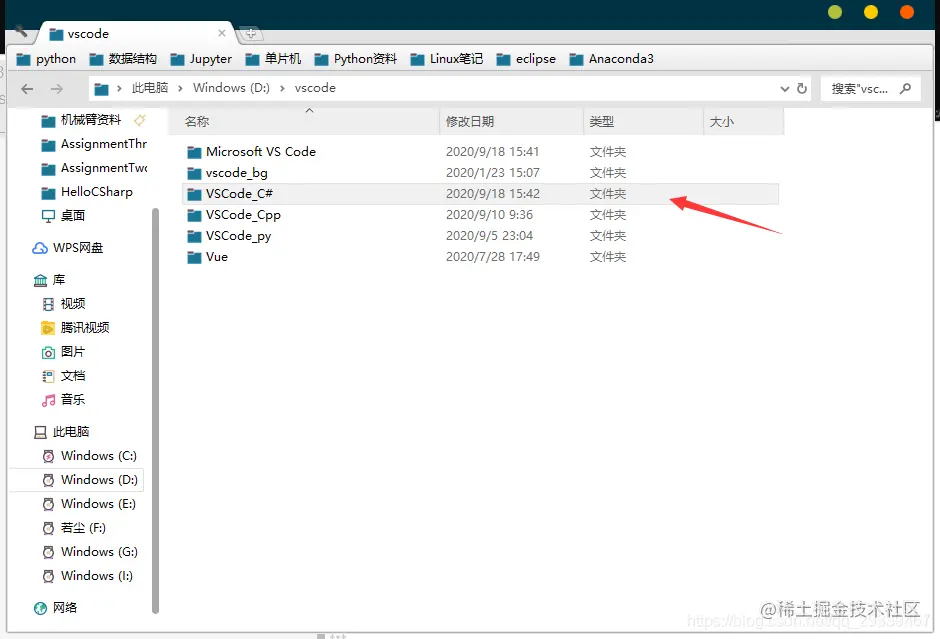940x639 pixels.
Task: Open new tab with plus button
Action: pyautogui.click(x=251, y=34)
